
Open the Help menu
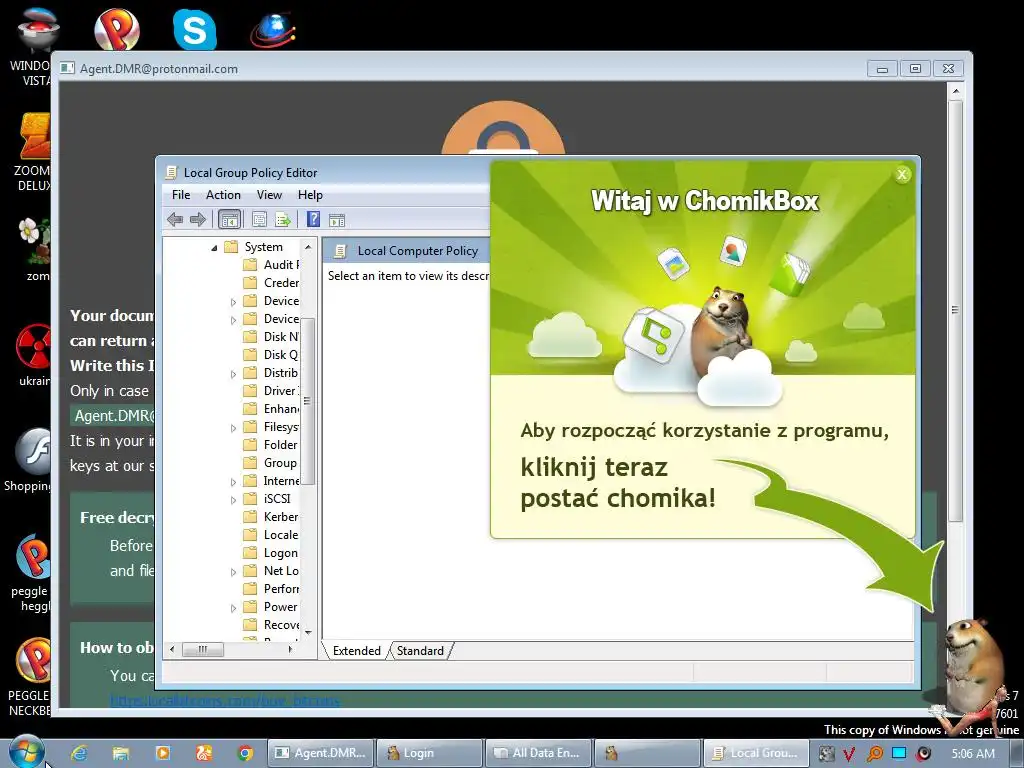click(310, 195)
